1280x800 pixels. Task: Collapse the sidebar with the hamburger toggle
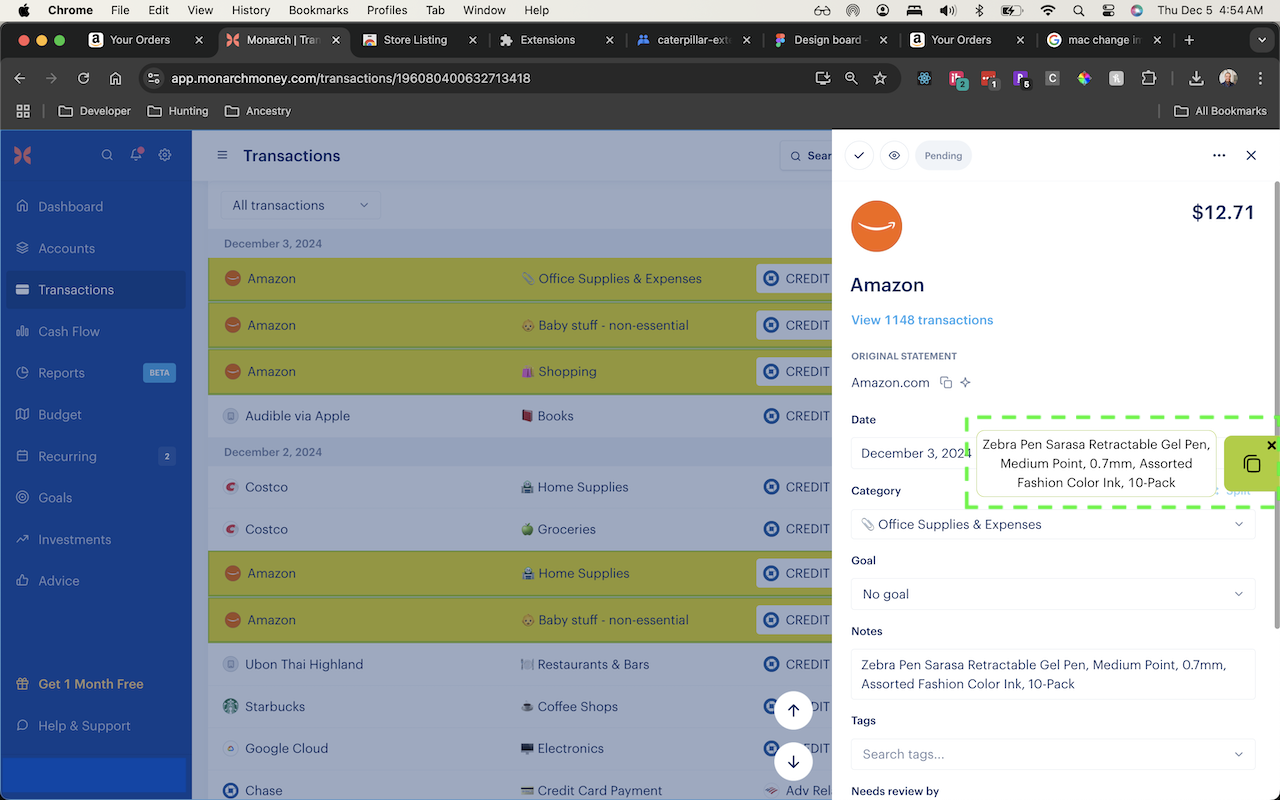tap(221, 155)
